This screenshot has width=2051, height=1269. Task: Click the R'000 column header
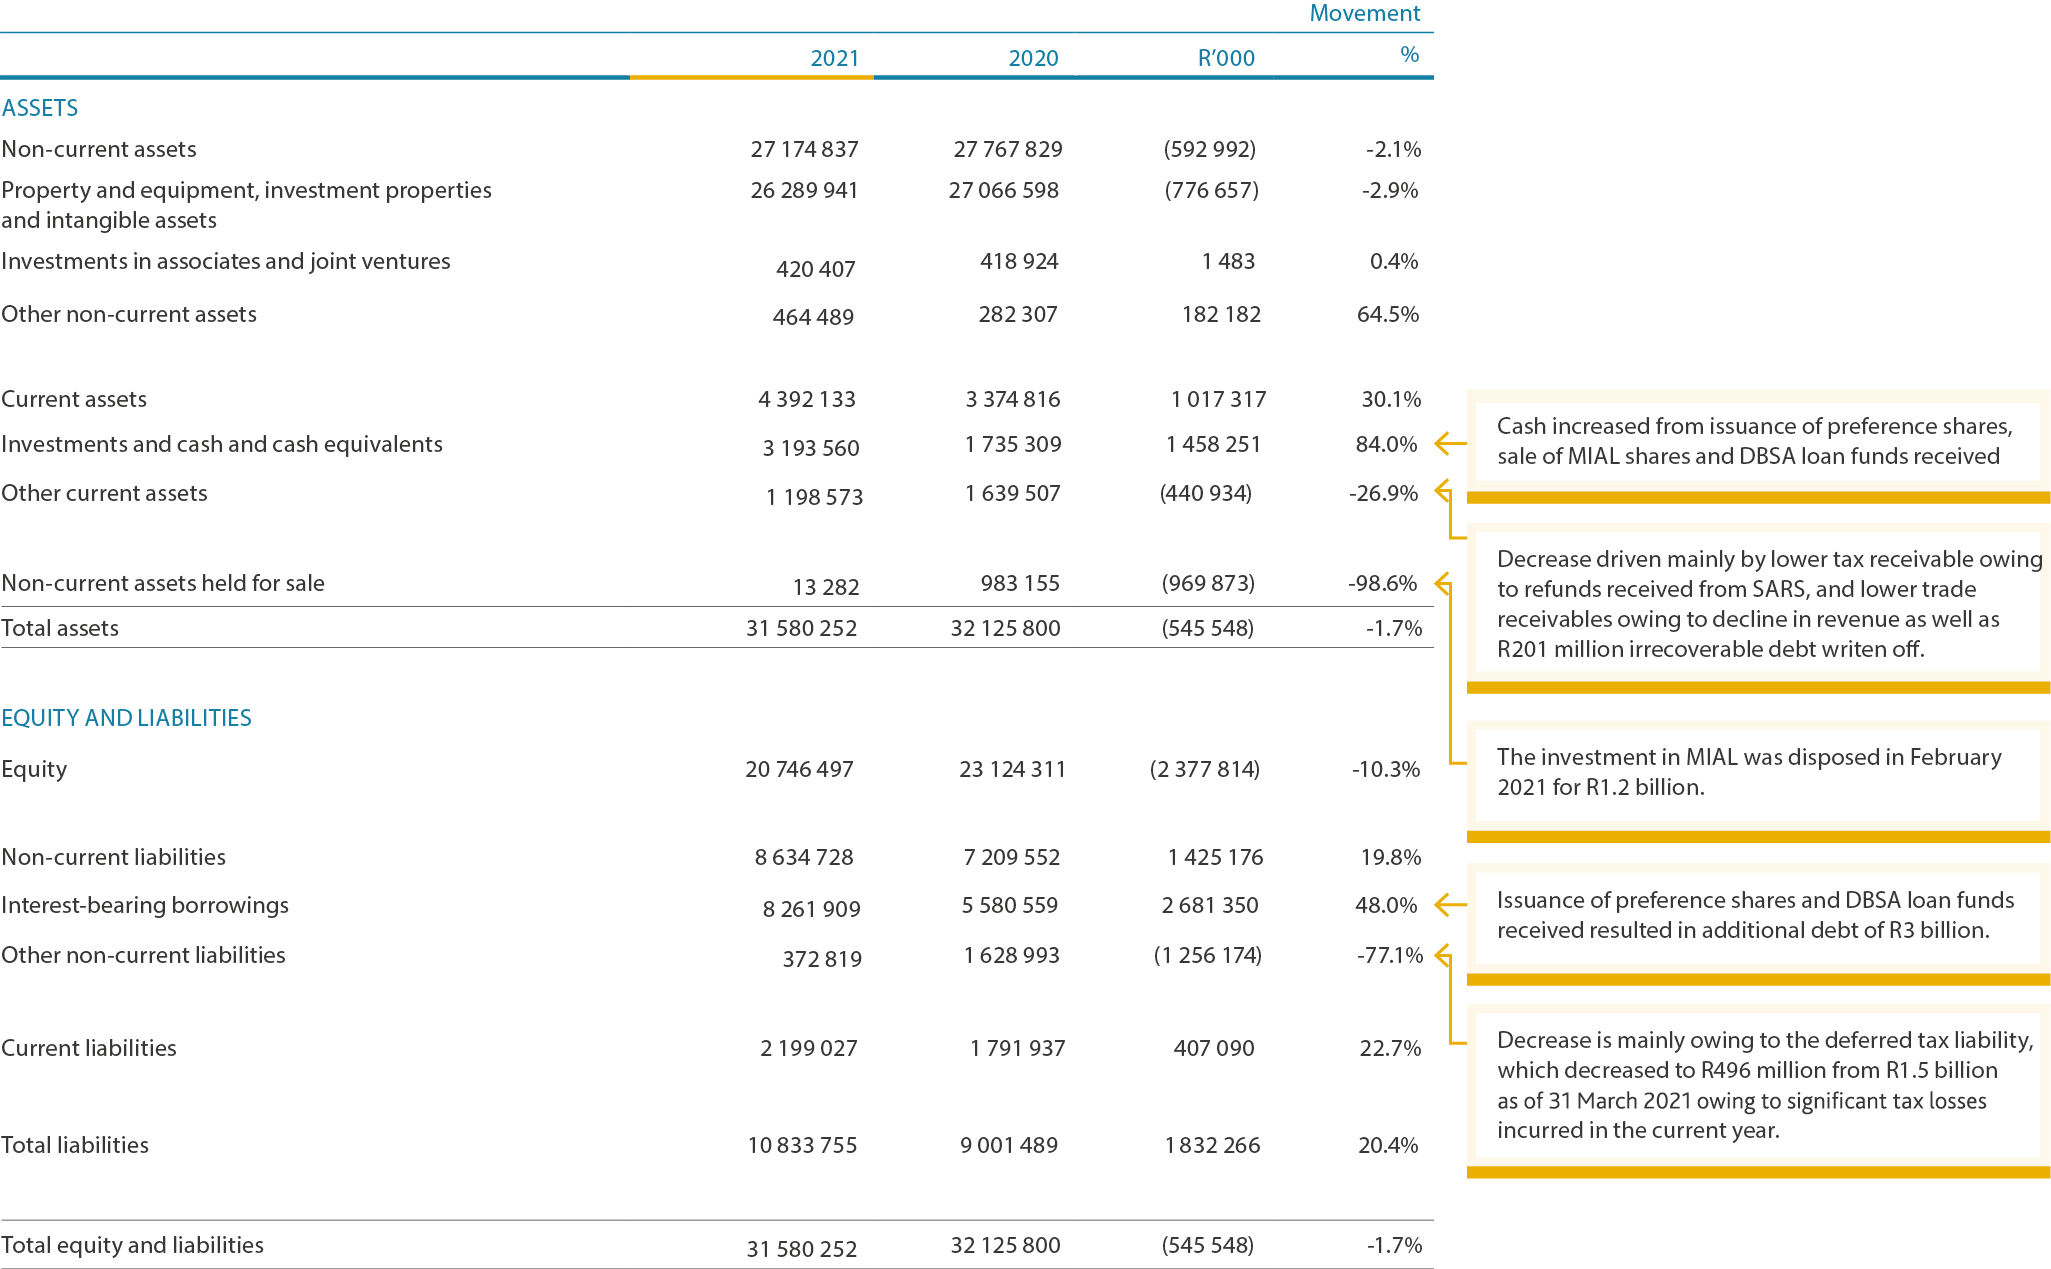pyautogui.click(x=1225, y=58)
